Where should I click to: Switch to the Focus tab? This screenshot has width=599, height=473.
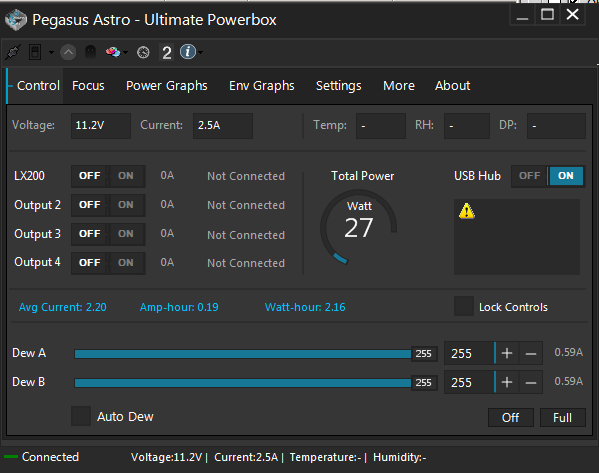tap(88, 86)
